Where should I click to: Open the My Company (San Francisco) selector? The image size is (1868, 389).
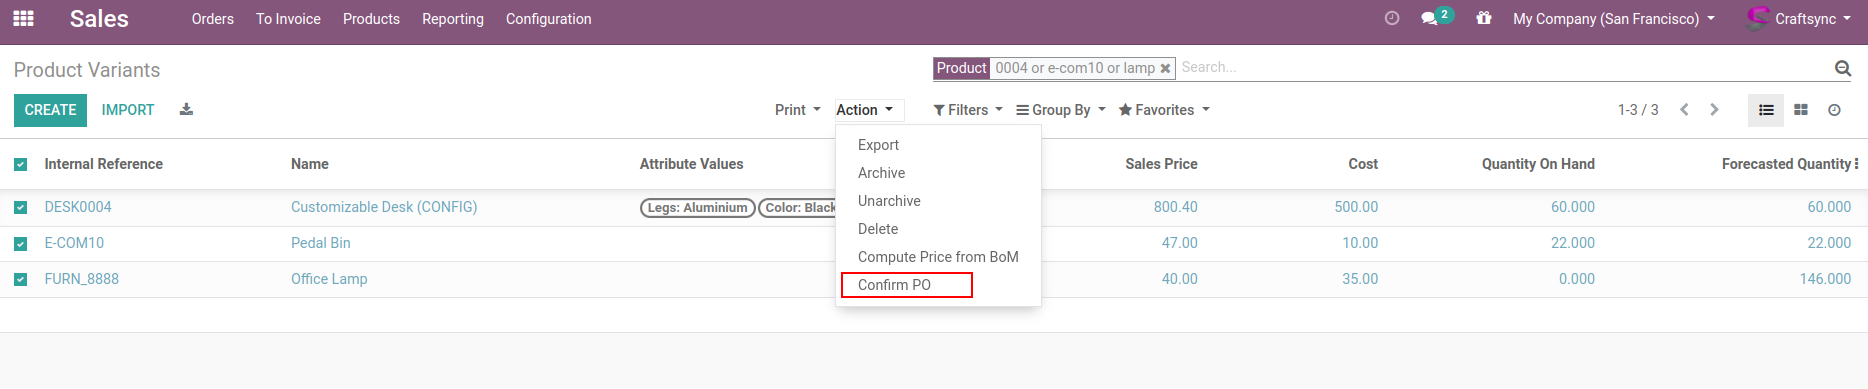tap(1614, 19)
